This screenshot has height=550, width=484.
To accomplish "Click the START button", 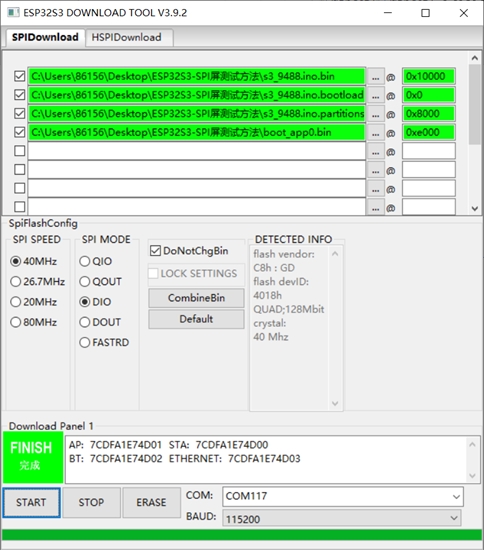I will click(x=31, y=502).
